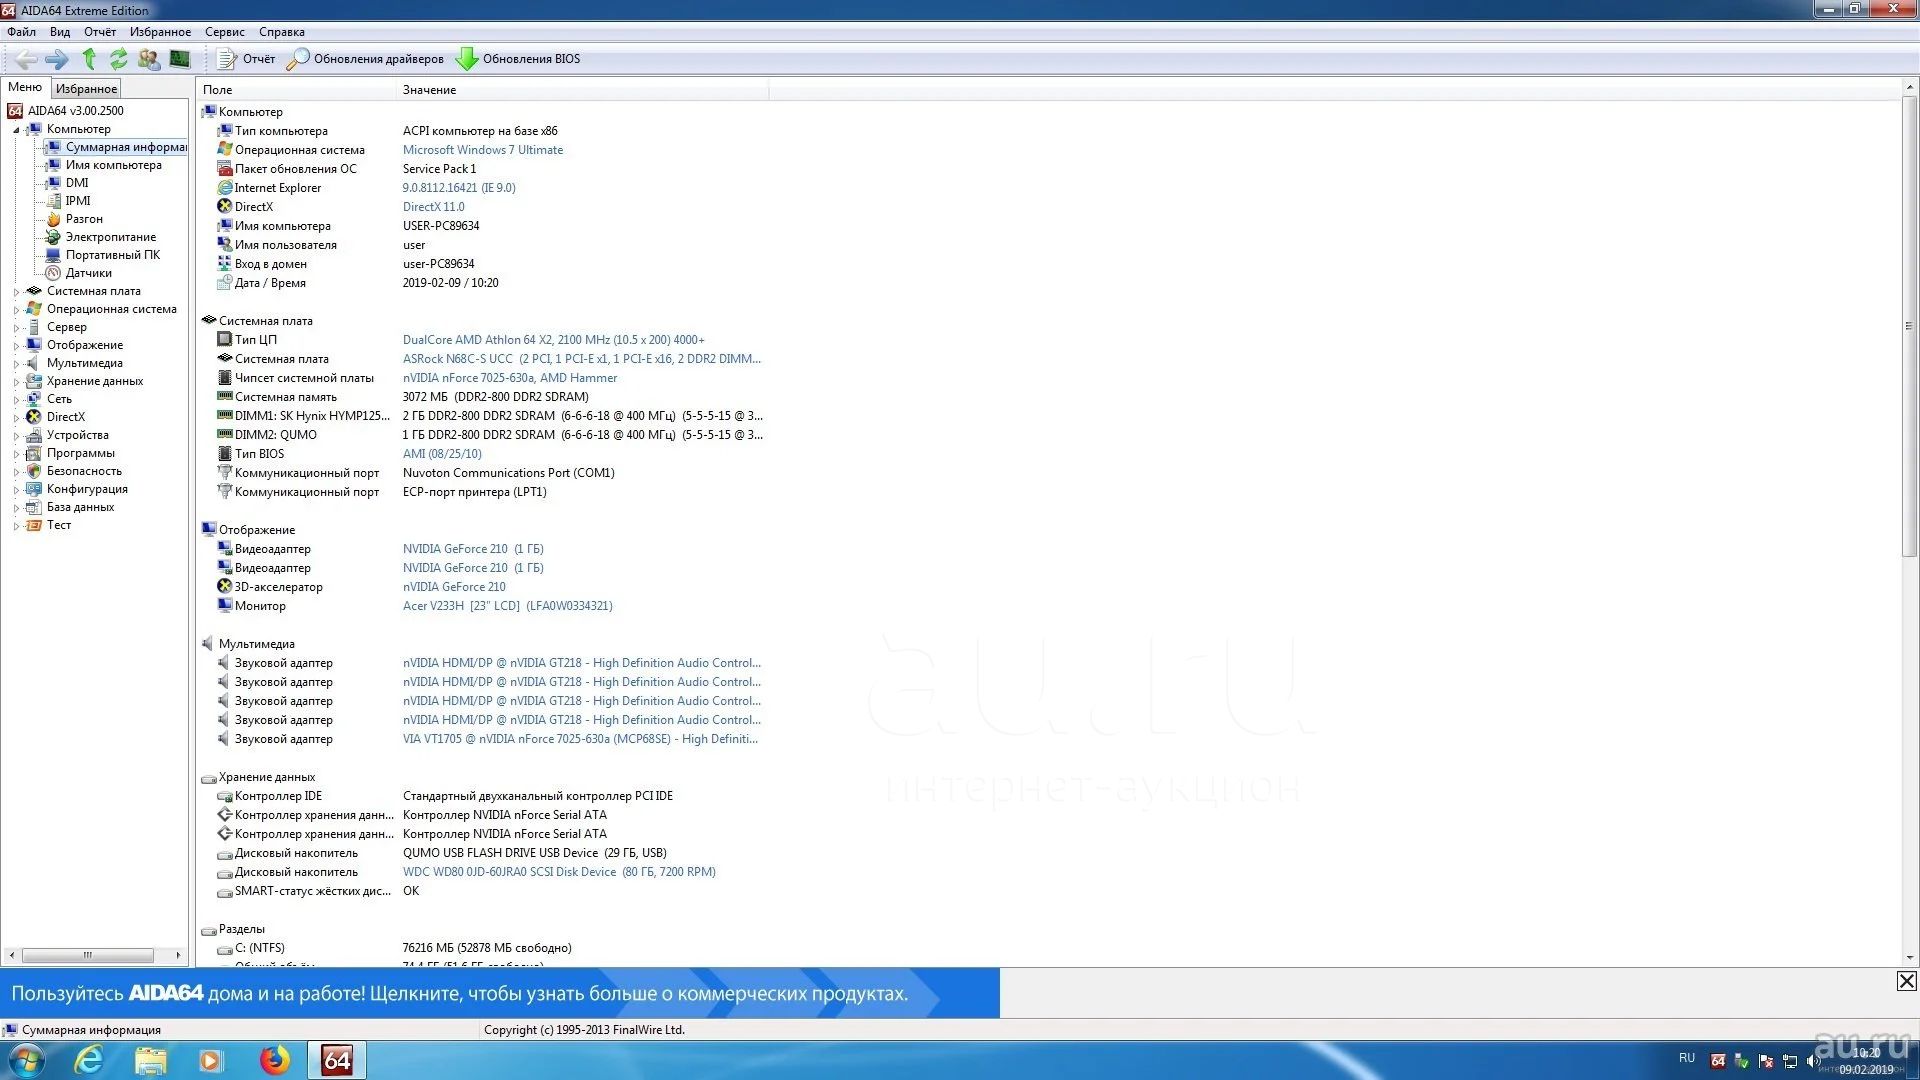Expand the Системная плата tree node
This screenshot has width=1920, height=1080.
click(16, 292)
